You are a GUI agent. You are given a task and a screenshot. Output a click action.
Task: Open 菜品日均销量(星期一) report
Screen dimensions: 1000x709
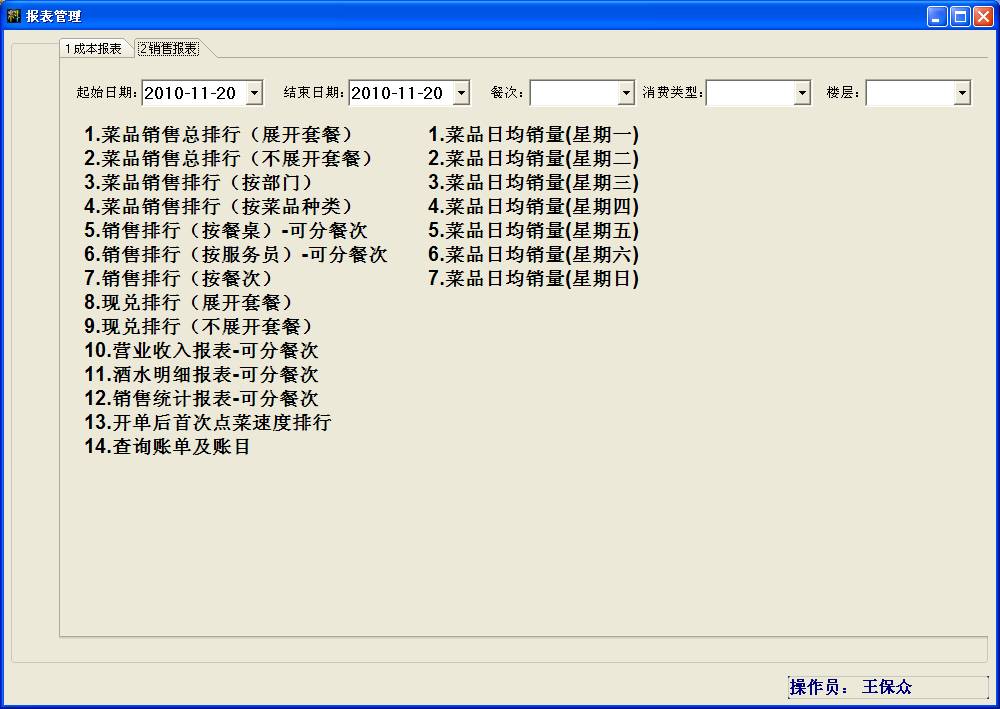(533, 134)
